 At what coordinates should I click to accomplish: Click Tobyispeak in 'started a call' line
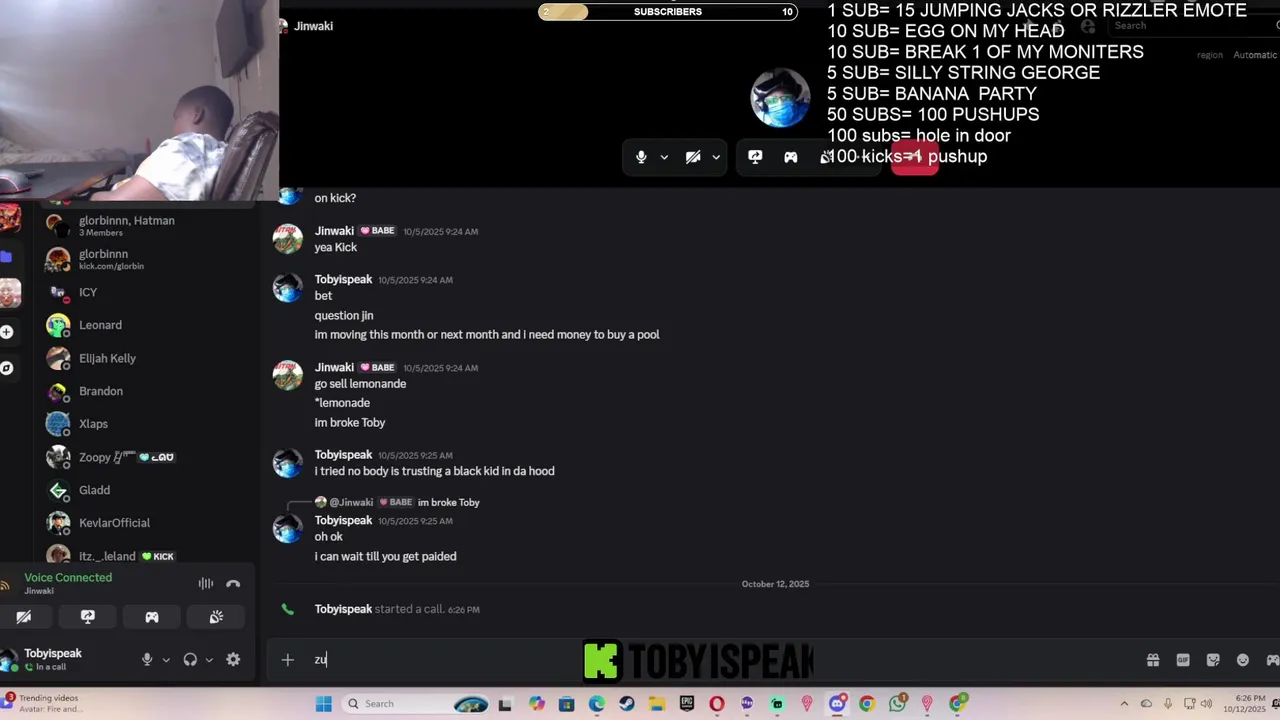pos(343,609)
